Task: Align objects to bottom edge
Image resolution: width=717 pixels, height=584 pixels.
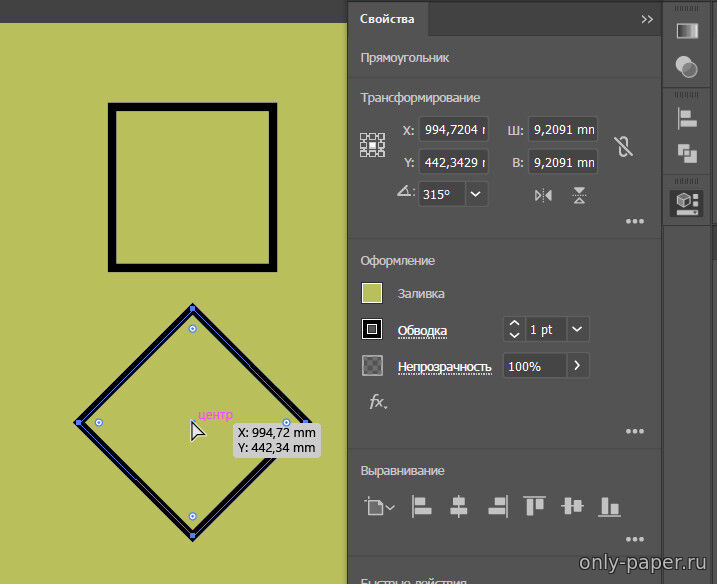Action: (609, 507)
